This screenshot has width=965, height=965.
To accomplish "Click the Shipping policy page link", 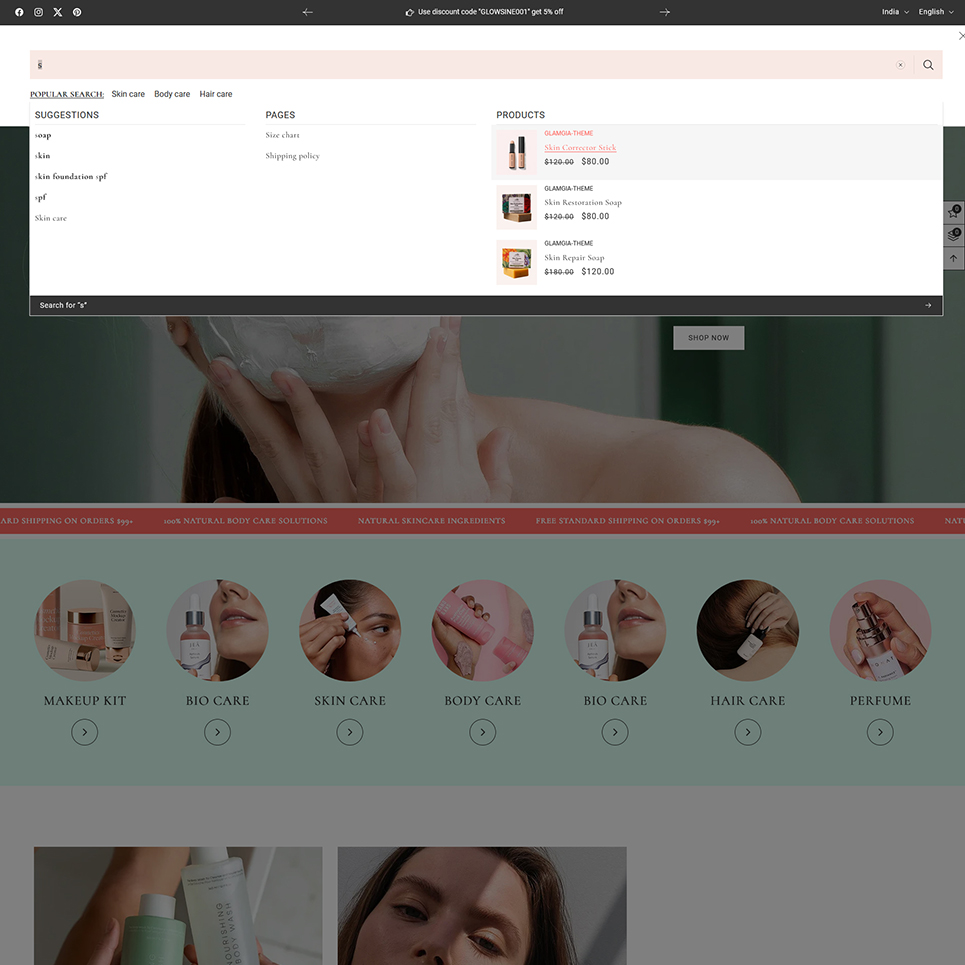I will tap(292, 156).
